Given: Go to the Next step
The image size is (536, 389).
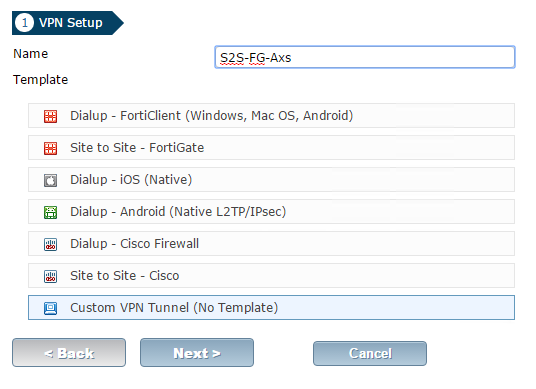Looking at the screenshot, I should pos(197,353).
